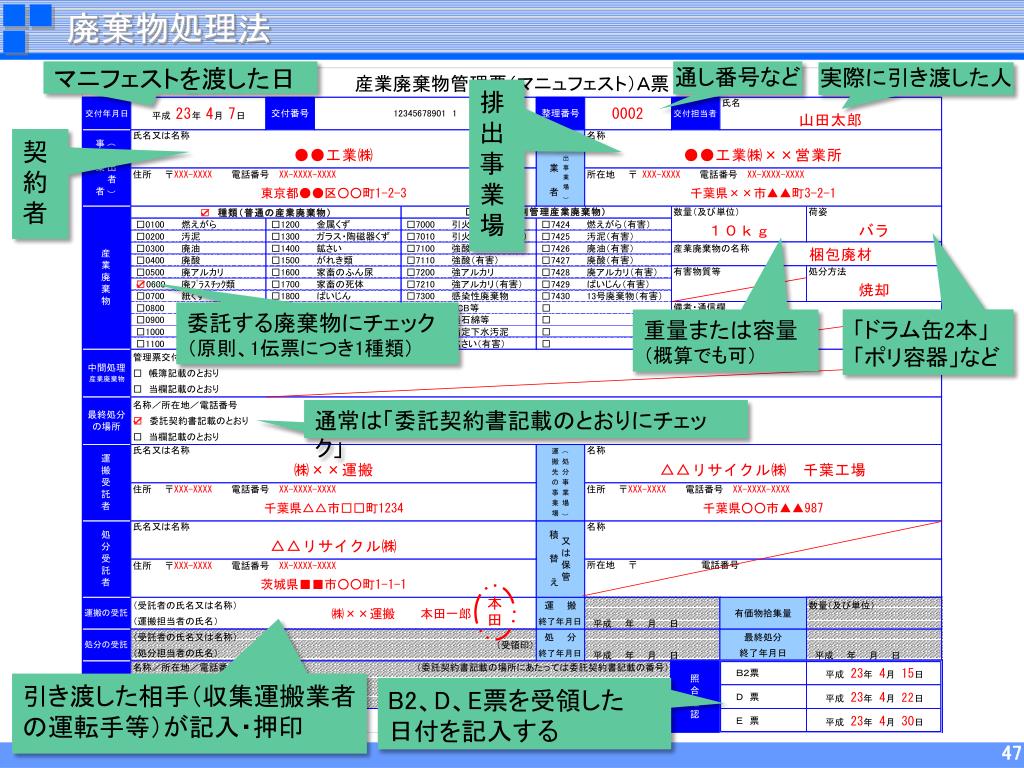Click the round 本田 seal stamp
The height and width of the screenshot is (768, 1024).
(496, 612)
